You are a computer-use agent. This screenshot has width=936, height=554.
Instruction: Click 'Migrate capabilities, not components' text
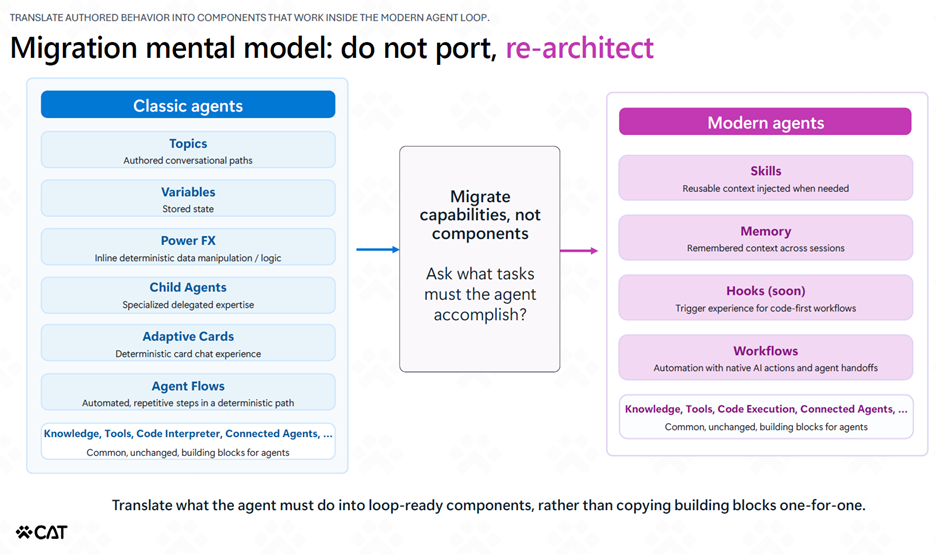[480, 215]
